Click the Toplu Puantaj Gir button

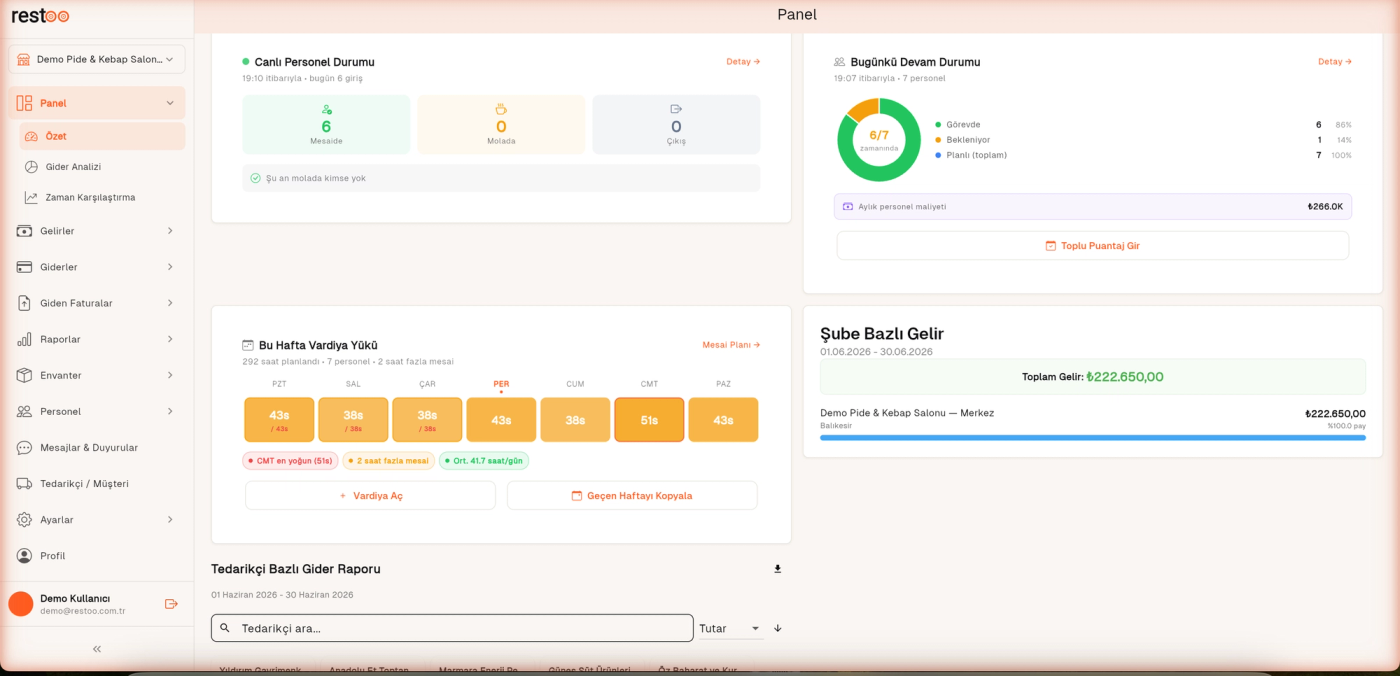(1093, 246)
